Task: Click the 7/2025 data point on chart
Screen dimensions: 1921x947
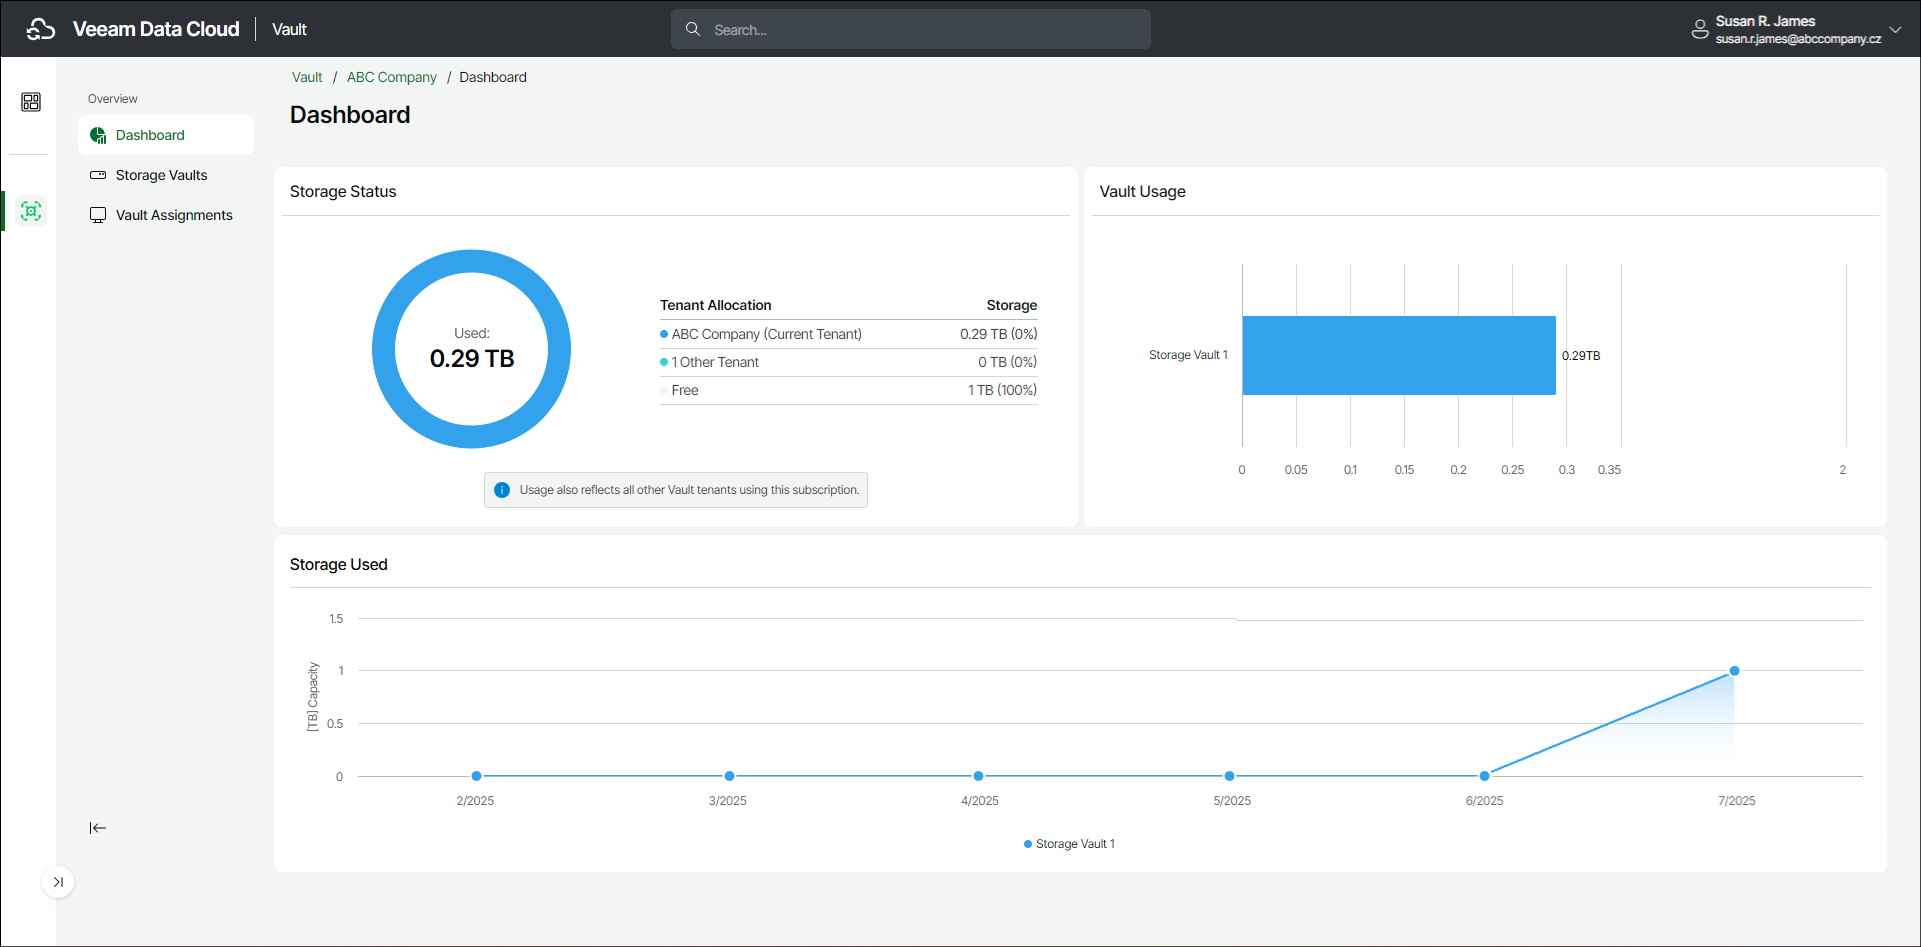Action: [1734, 671]
